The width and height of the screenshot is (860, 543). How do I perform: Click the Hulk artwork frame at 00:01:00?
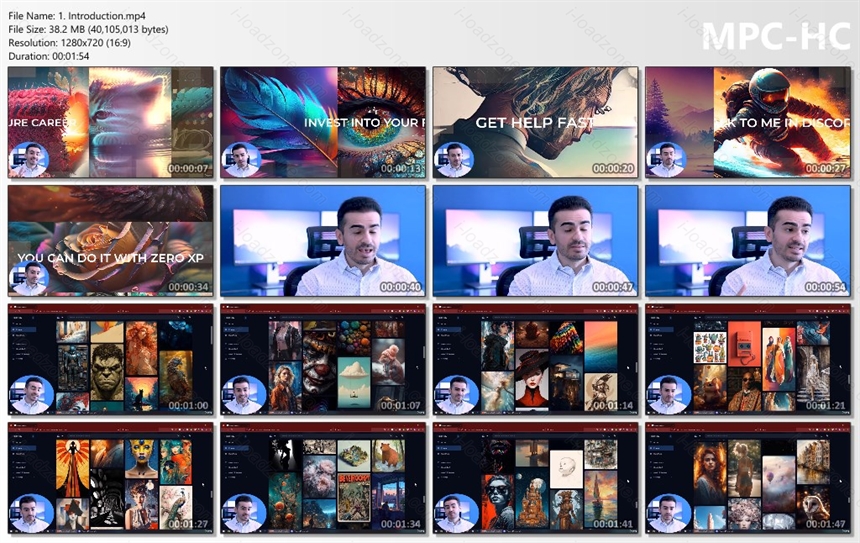[x=111, y=360]
